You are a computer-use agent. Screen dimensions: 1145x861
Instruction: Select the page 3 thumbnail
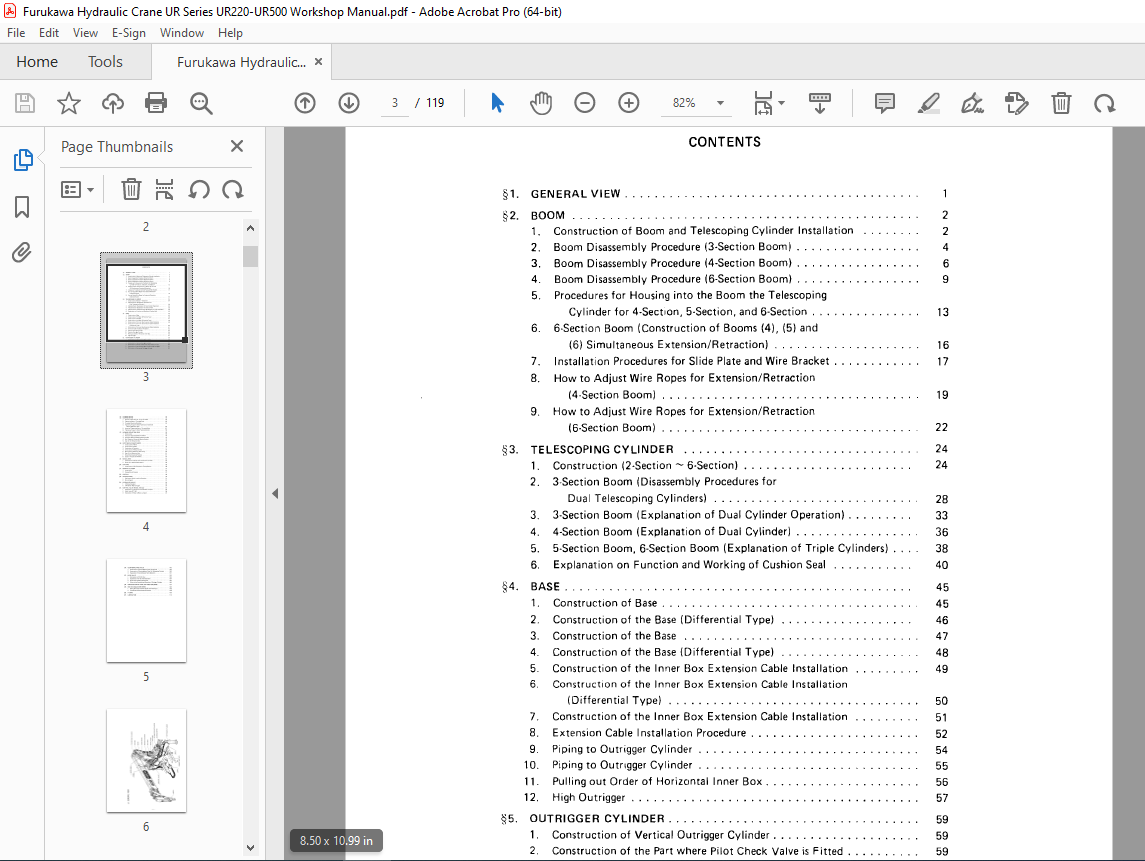tap(146, 310)
